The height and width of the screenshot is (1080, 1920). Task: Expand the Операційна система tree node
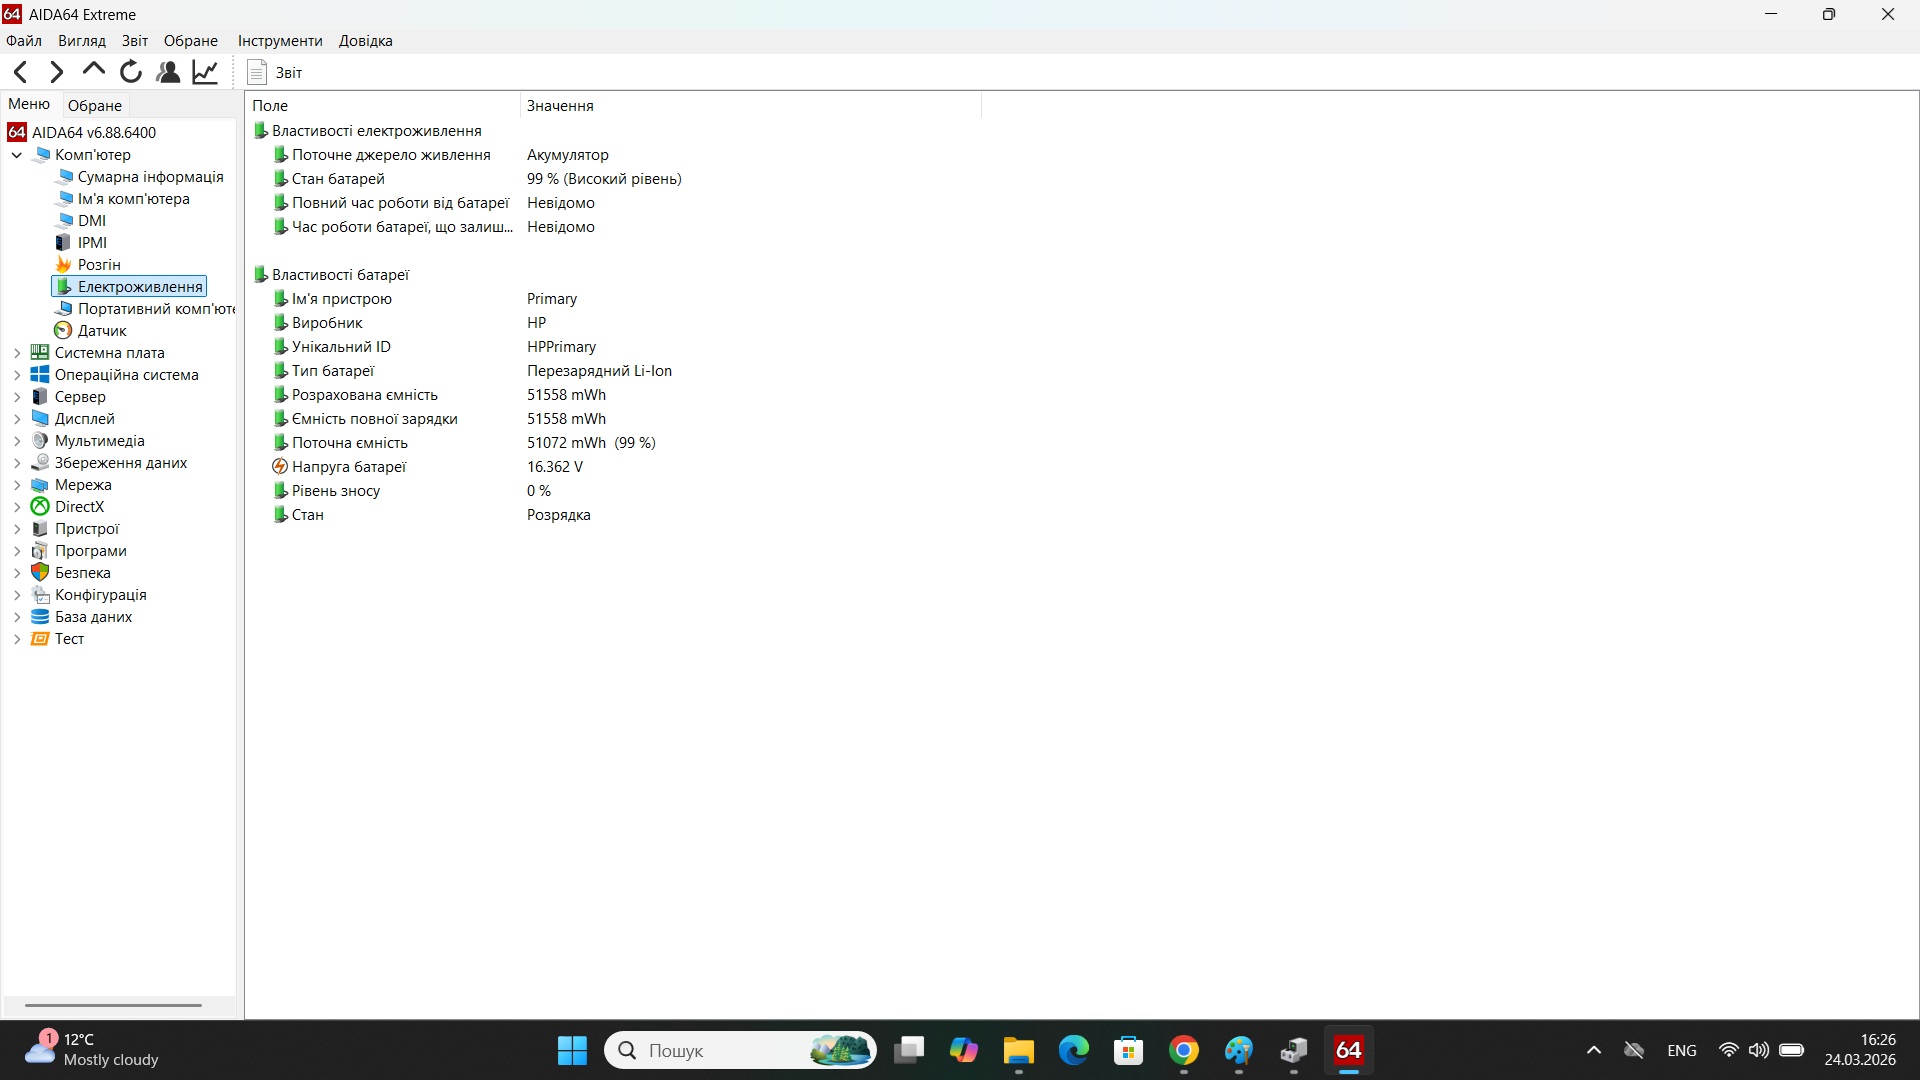tap(16, 374)
